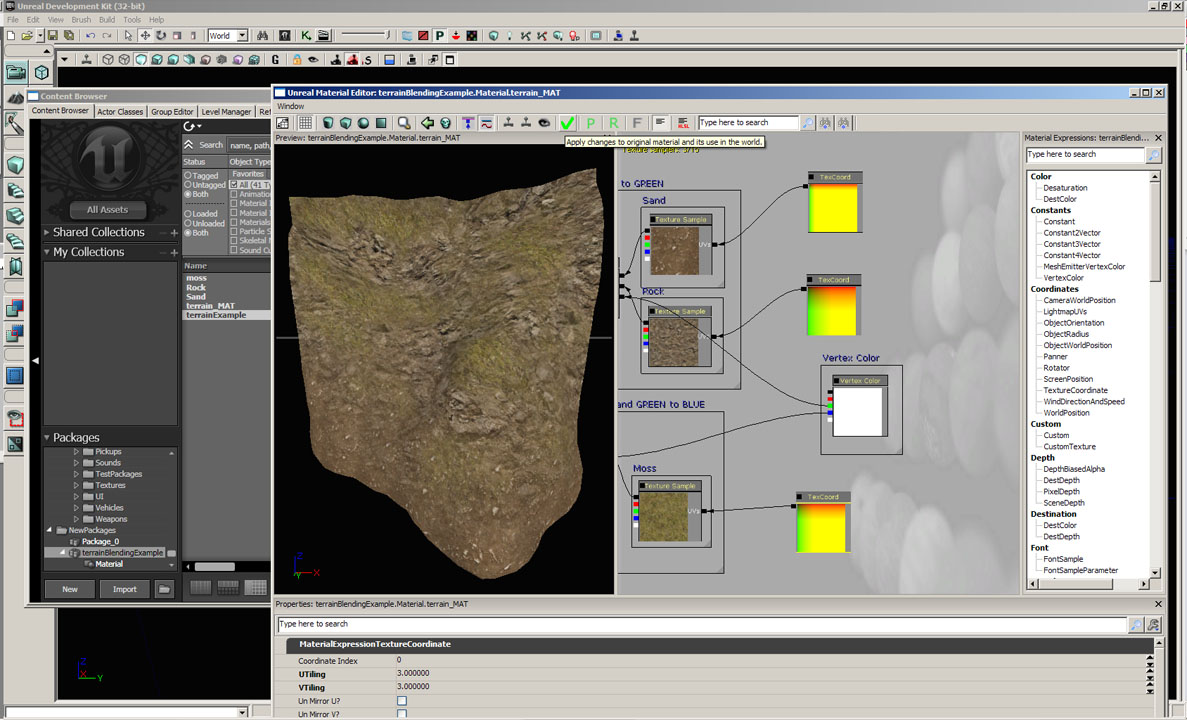The height and width of the screenshot is (720, 1187).
Task: Open the World coordinate system dropdown
Action: coord(242,36)
